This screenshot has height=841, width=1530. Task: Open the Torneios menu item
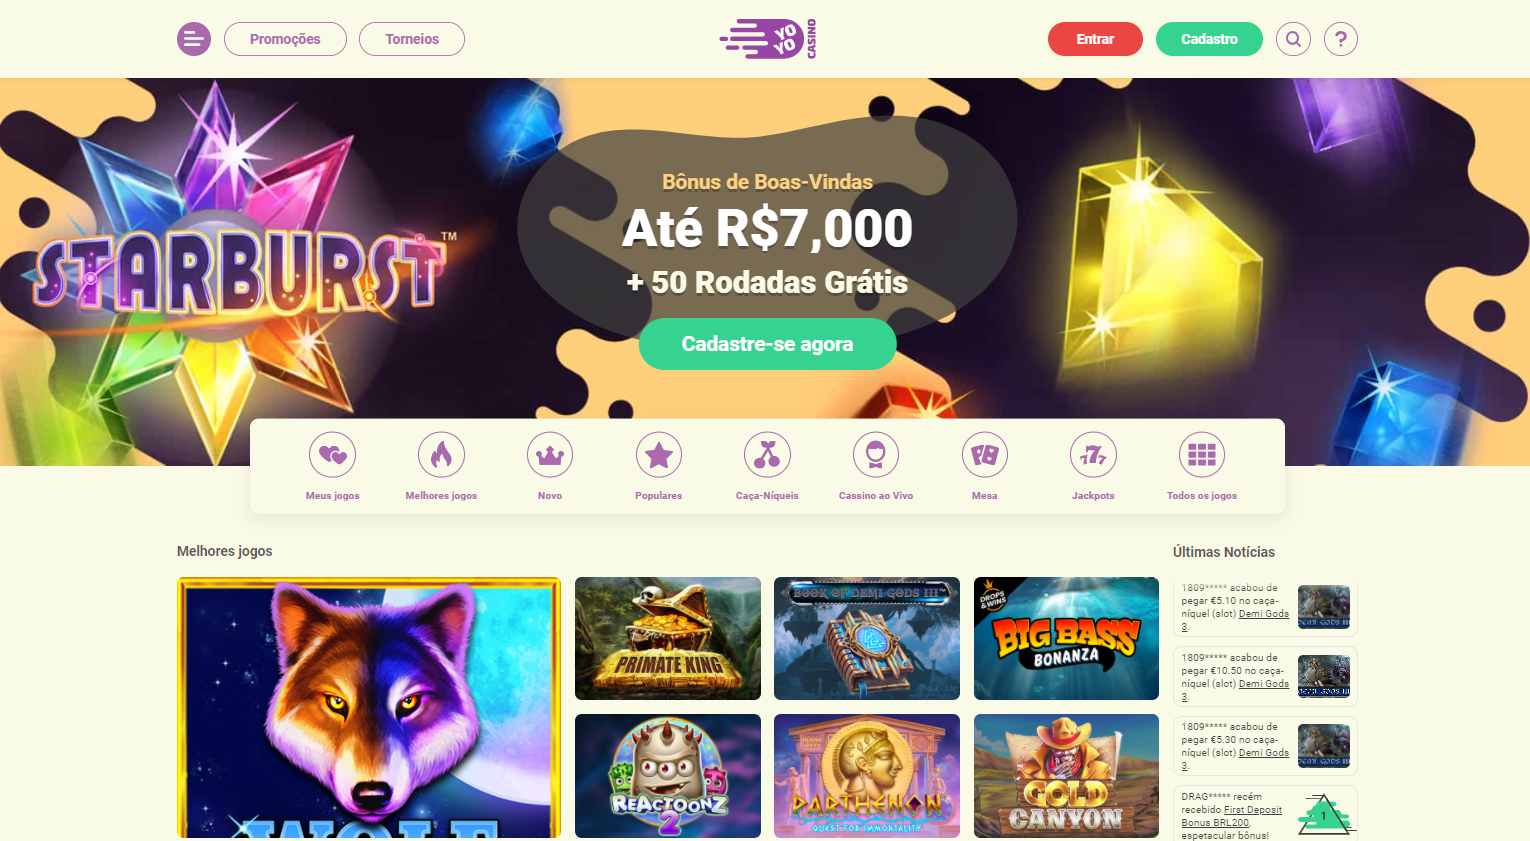412,39
